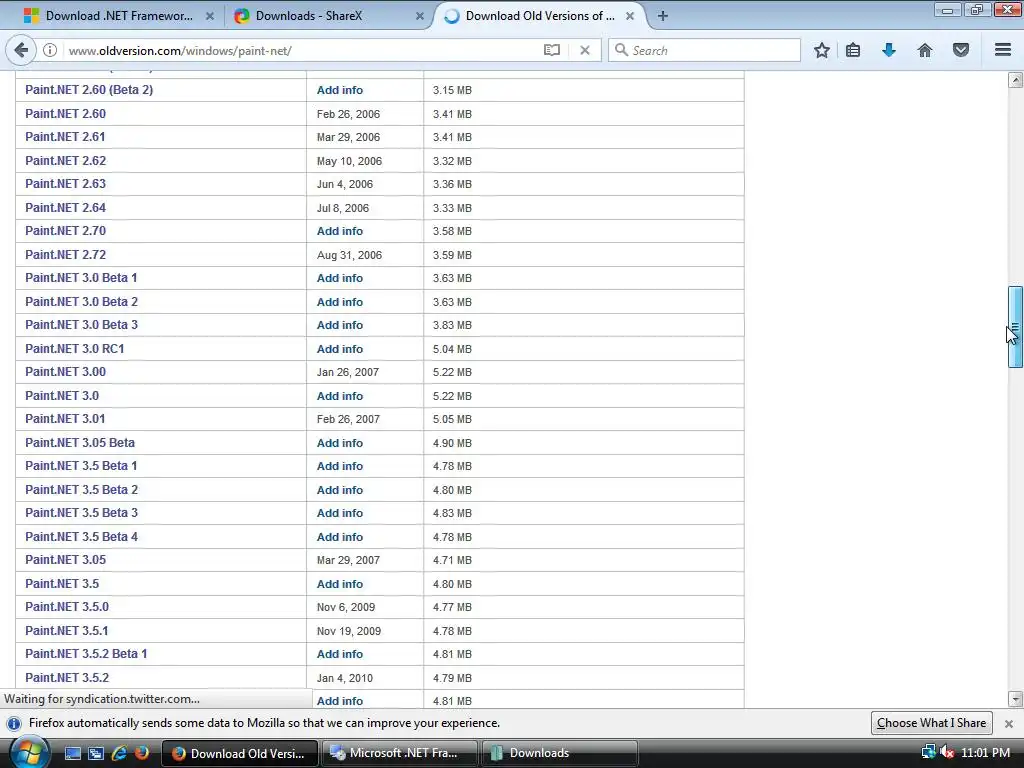Image resolution: width=1024 pixels, height=768 pixels.
Task: Focus the Search input field
Action: pyautogui.click(x=704, y=50)
